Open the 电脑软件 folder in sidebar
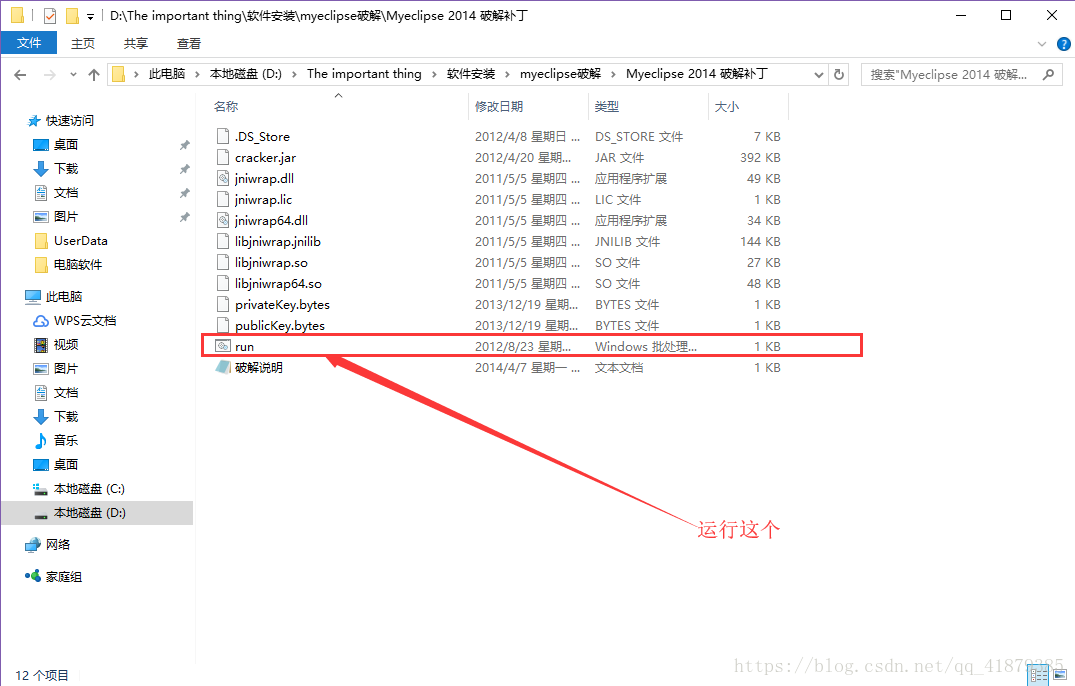 point(77,265)
